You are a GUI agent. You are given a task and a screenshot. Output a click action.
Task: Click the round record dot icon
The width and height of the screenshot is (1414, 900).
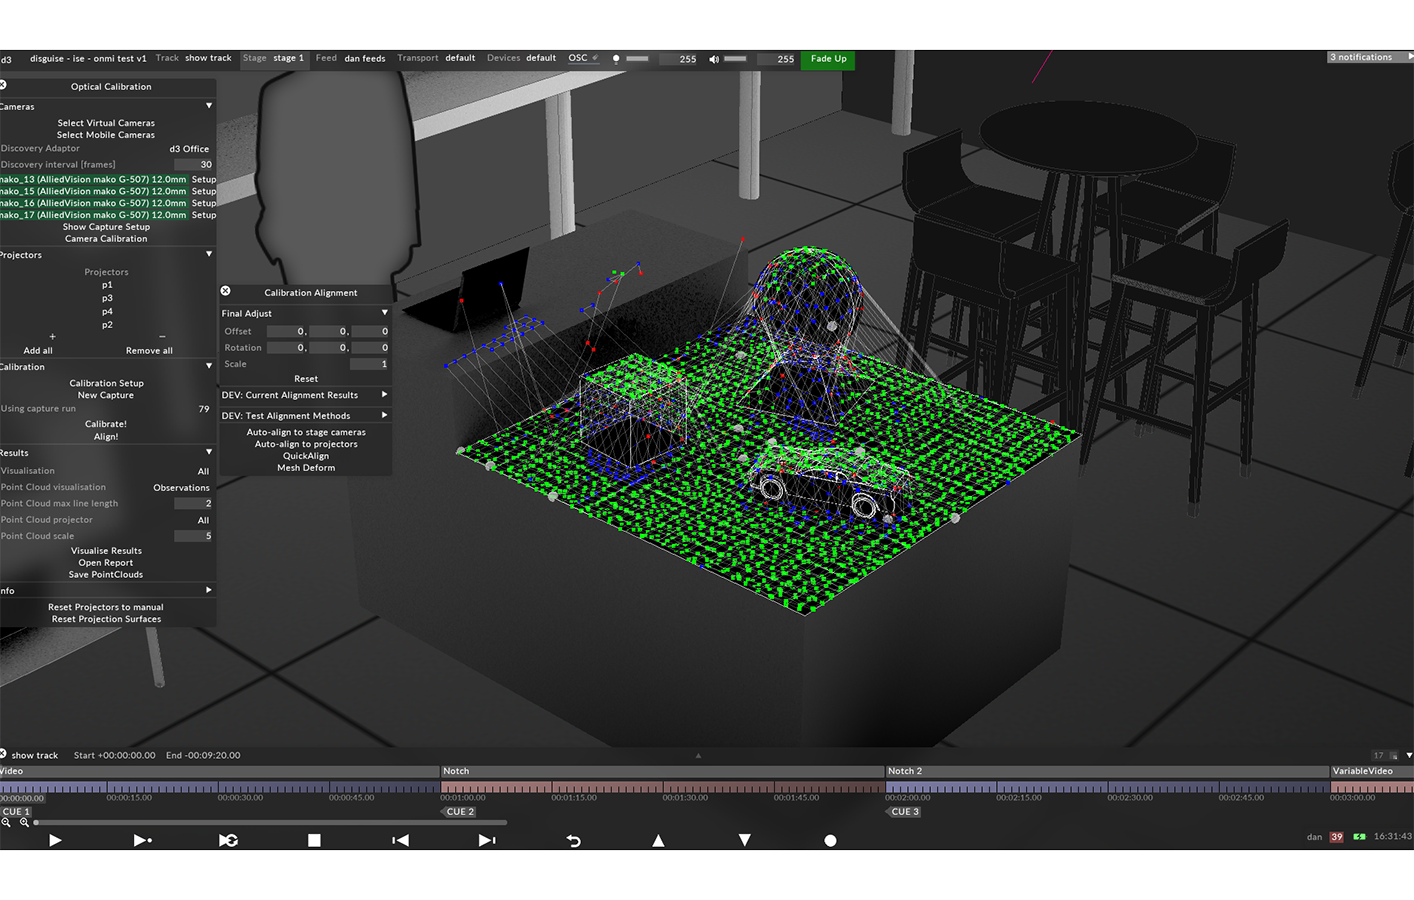click(x=830, y=840)
